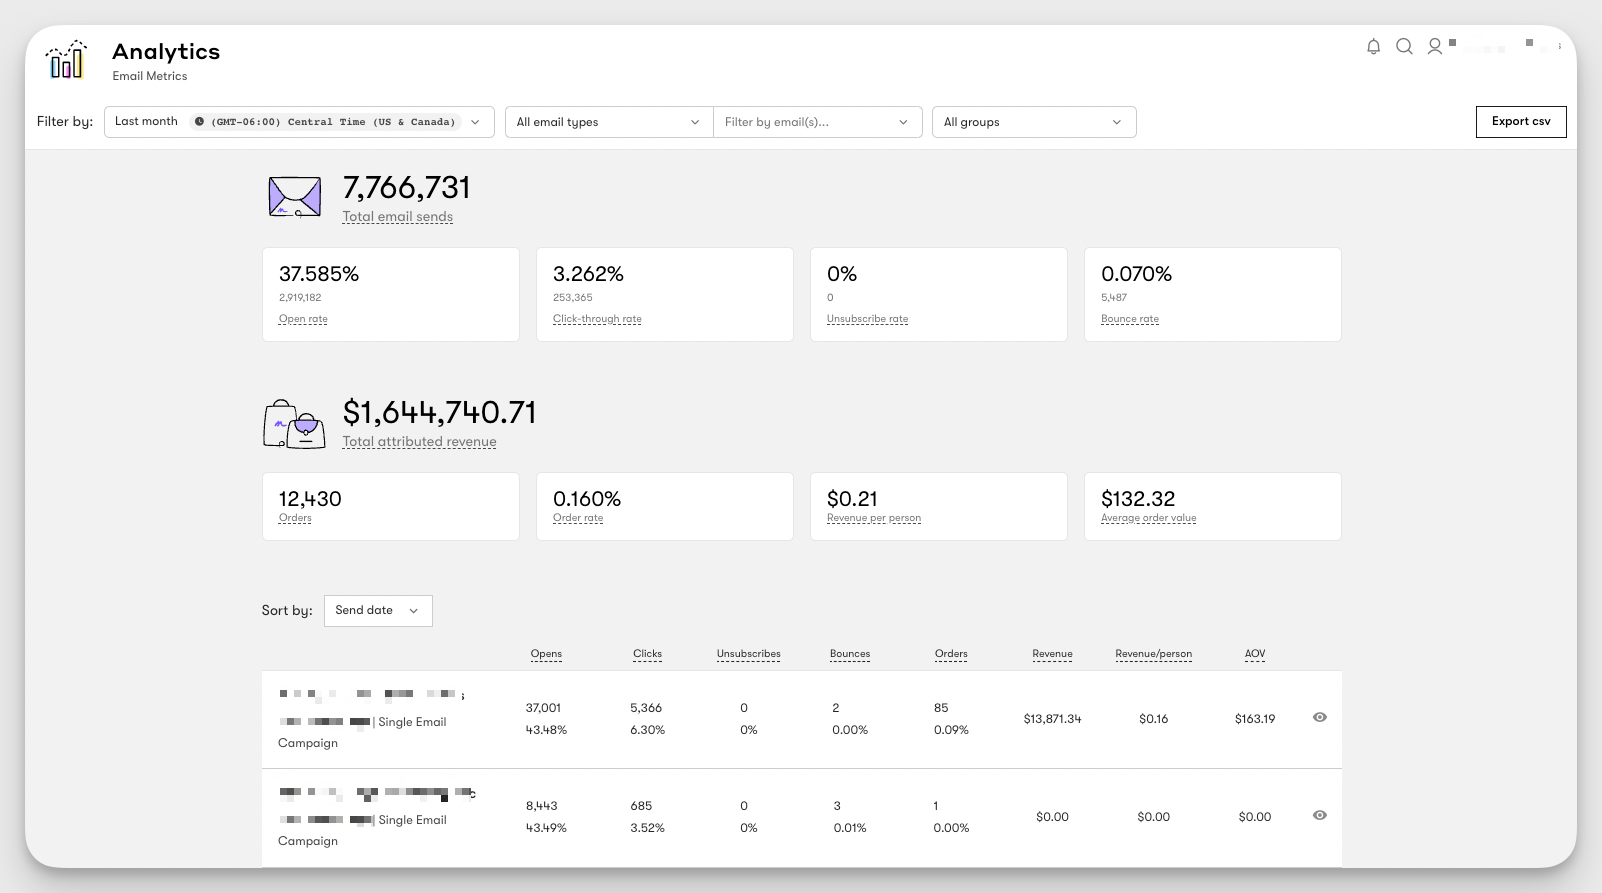The height and width of the screenshot is (893, 1602).
Task: Click the Opens column header
Action: click(x=546, y=654)
